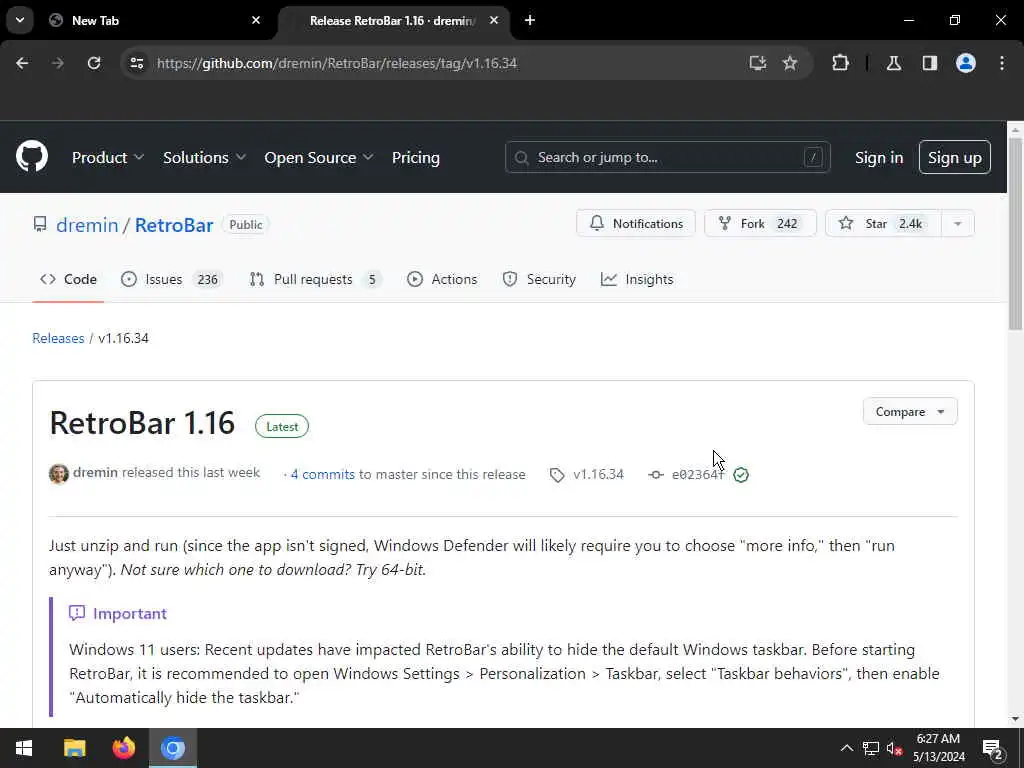
Task: Open the RetroBar repository link
Action: tap(174, 225)
